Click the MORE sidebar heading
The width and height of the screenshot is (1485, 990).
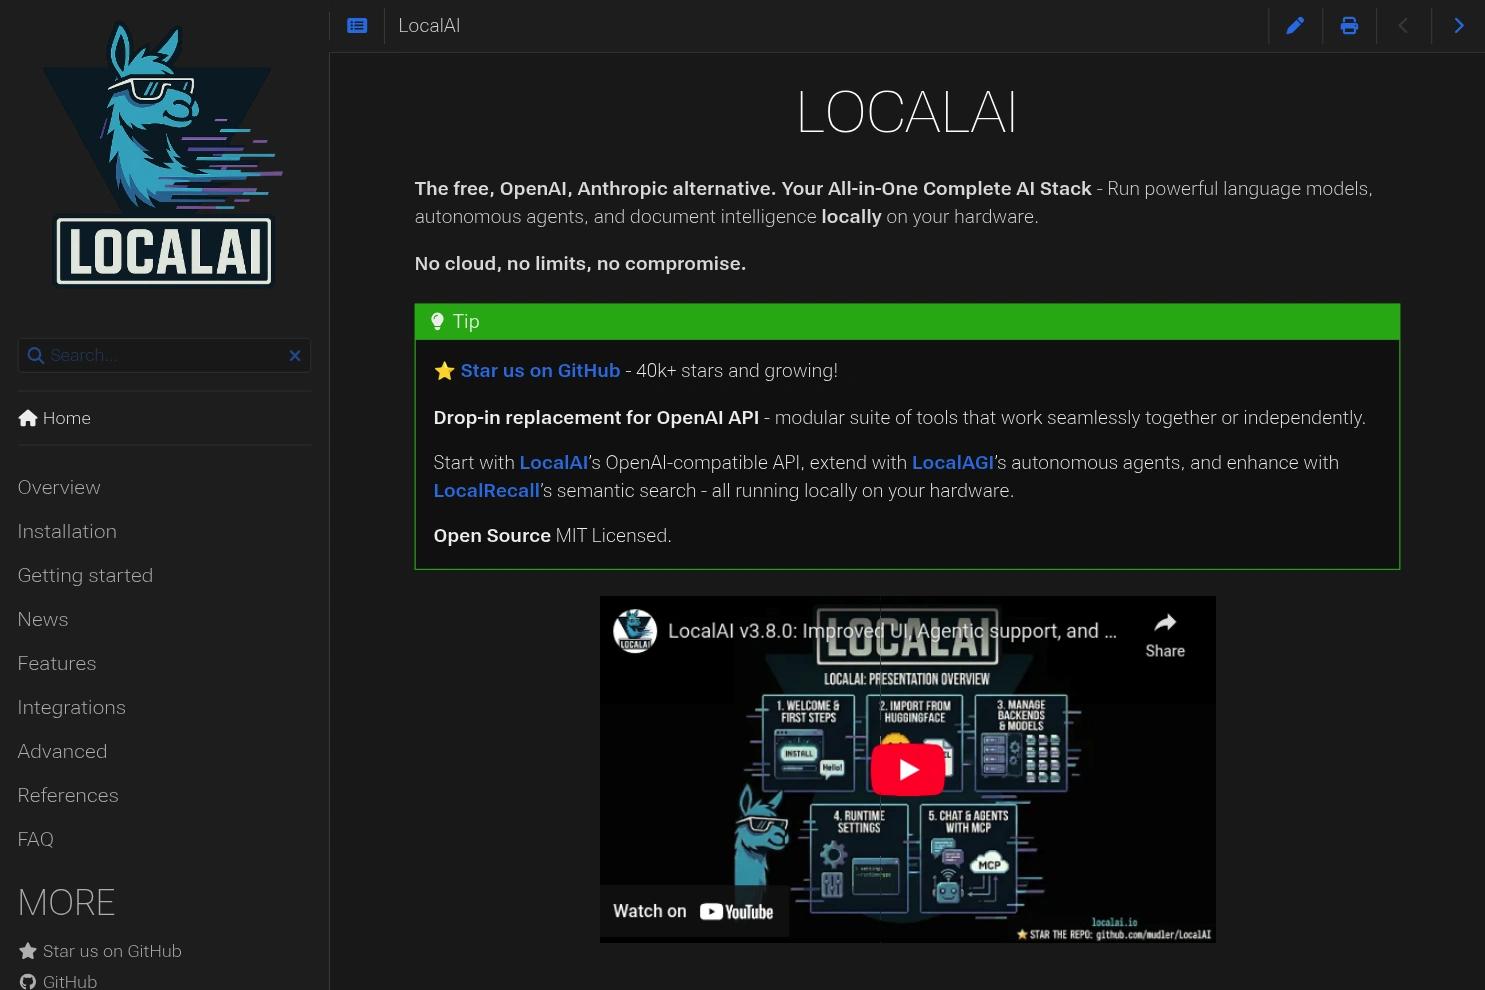66,903
